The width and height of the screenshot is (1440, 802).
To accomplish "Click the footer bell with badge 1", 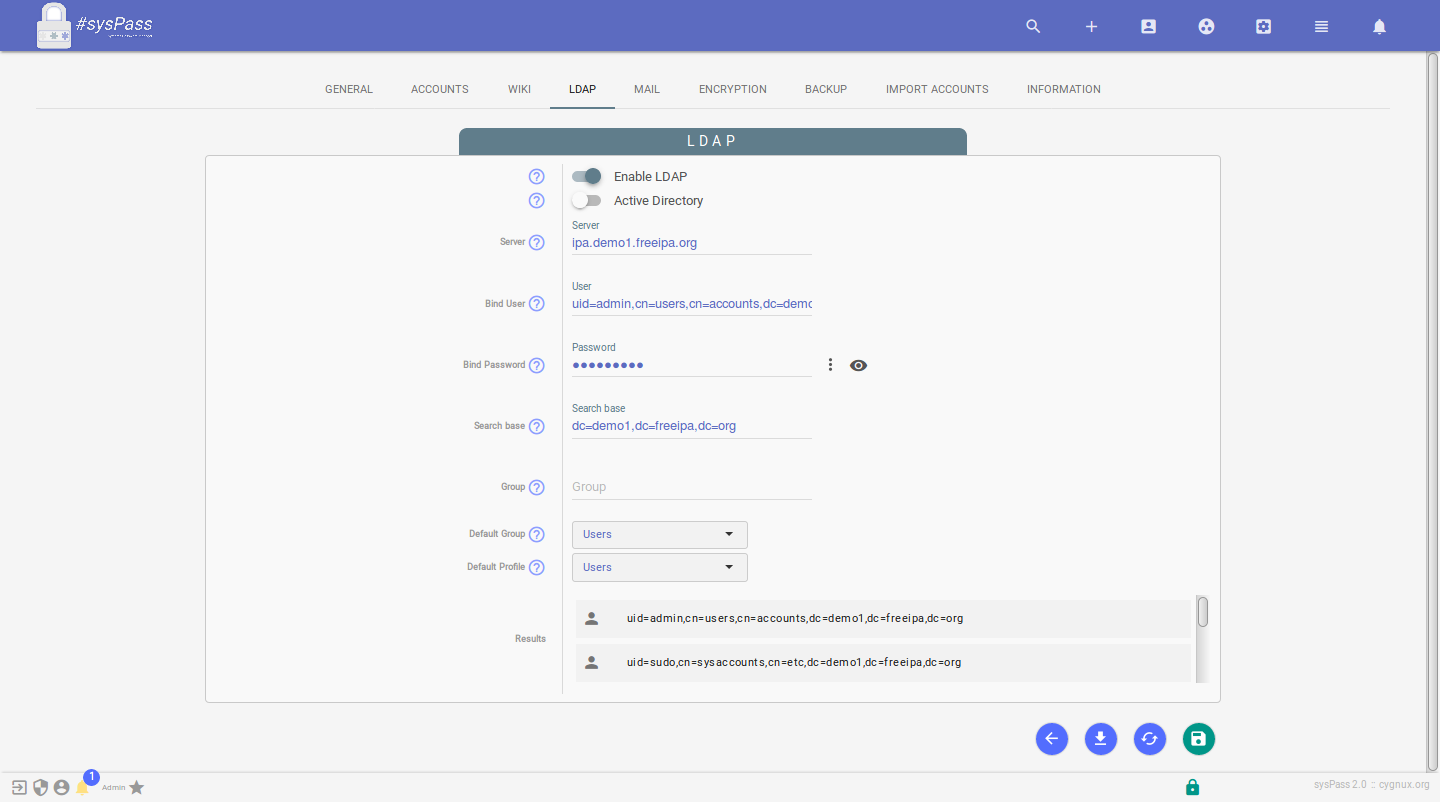I will 83,787.
